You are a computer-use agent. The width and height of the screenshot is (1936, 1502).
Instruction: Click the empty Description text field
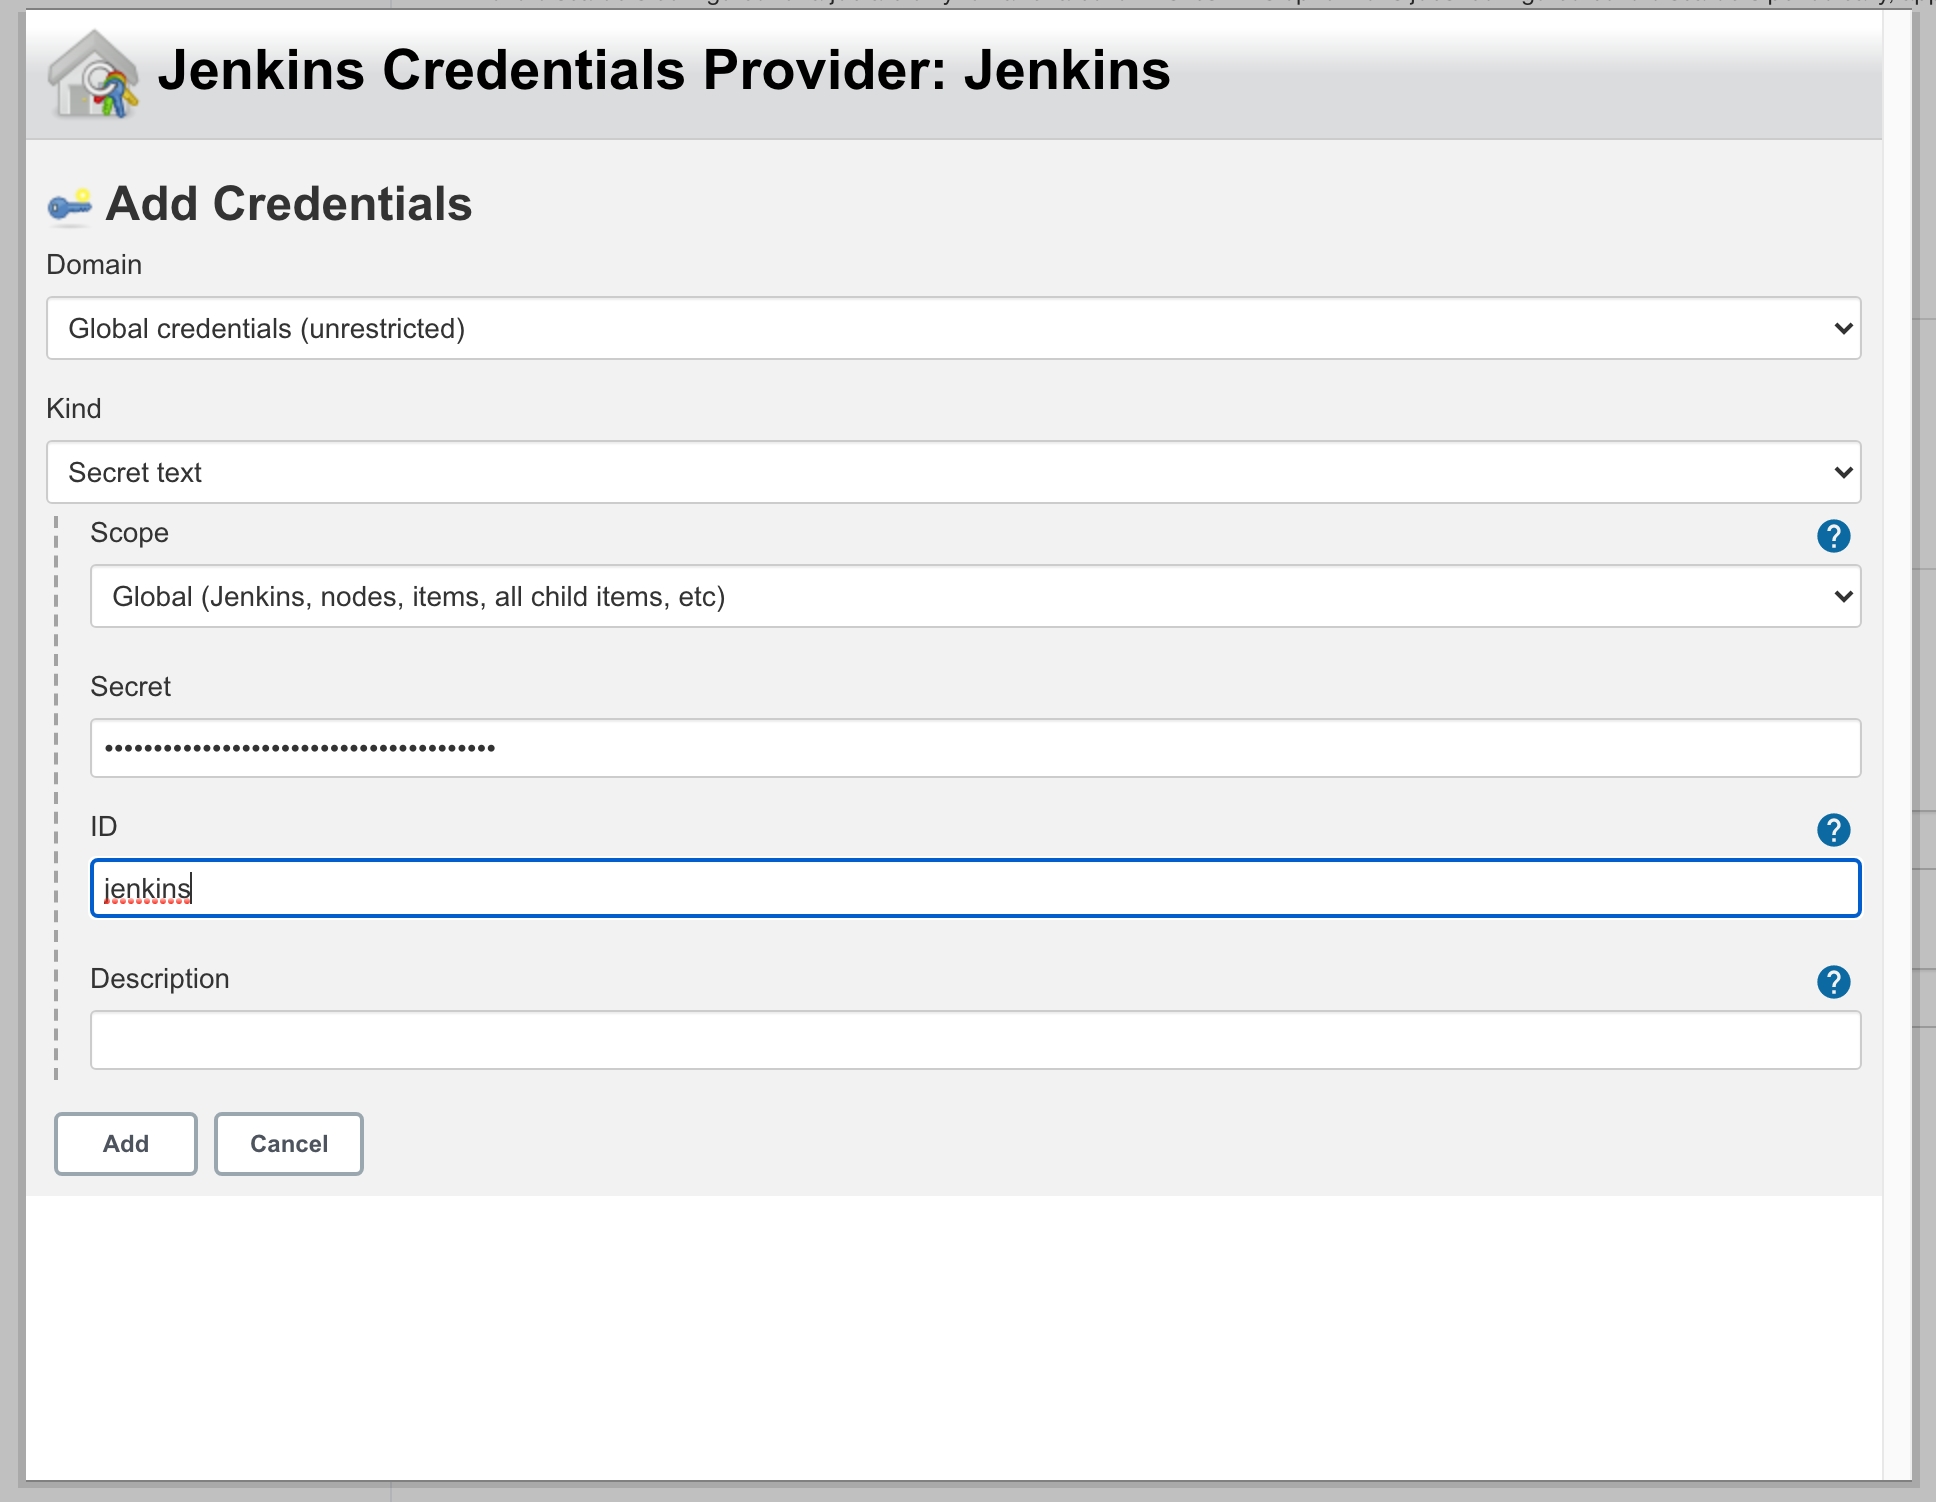pos(974,1040)
